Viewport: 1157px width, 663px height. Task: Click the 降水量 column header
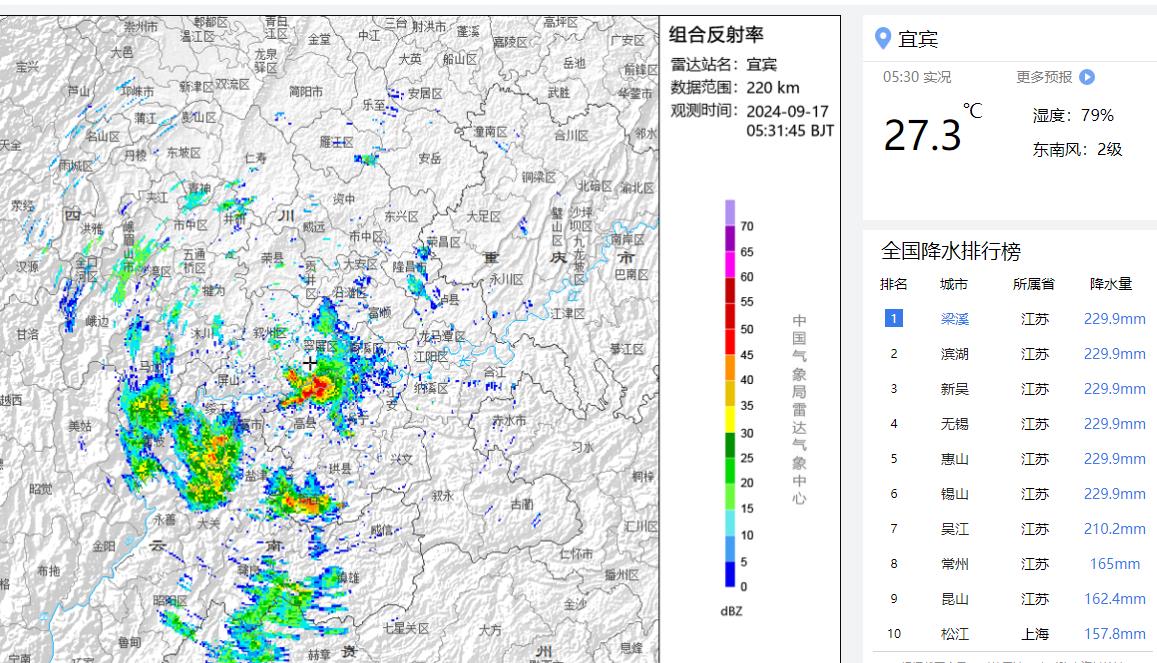click(x=1110, y=284)
